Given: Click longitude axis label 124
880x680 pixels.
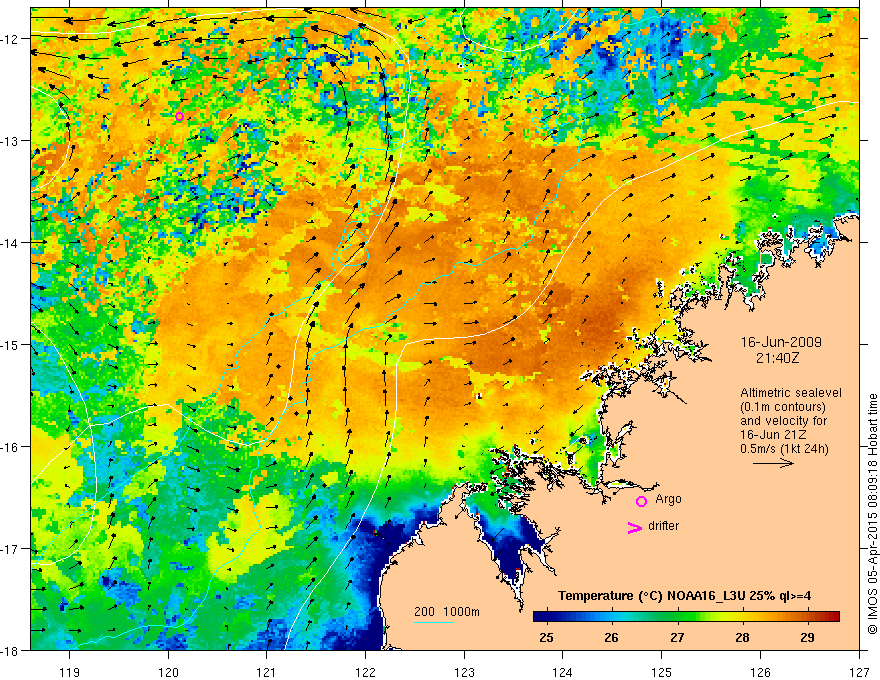Looking at the screenshot, I should tap(563, 673).
